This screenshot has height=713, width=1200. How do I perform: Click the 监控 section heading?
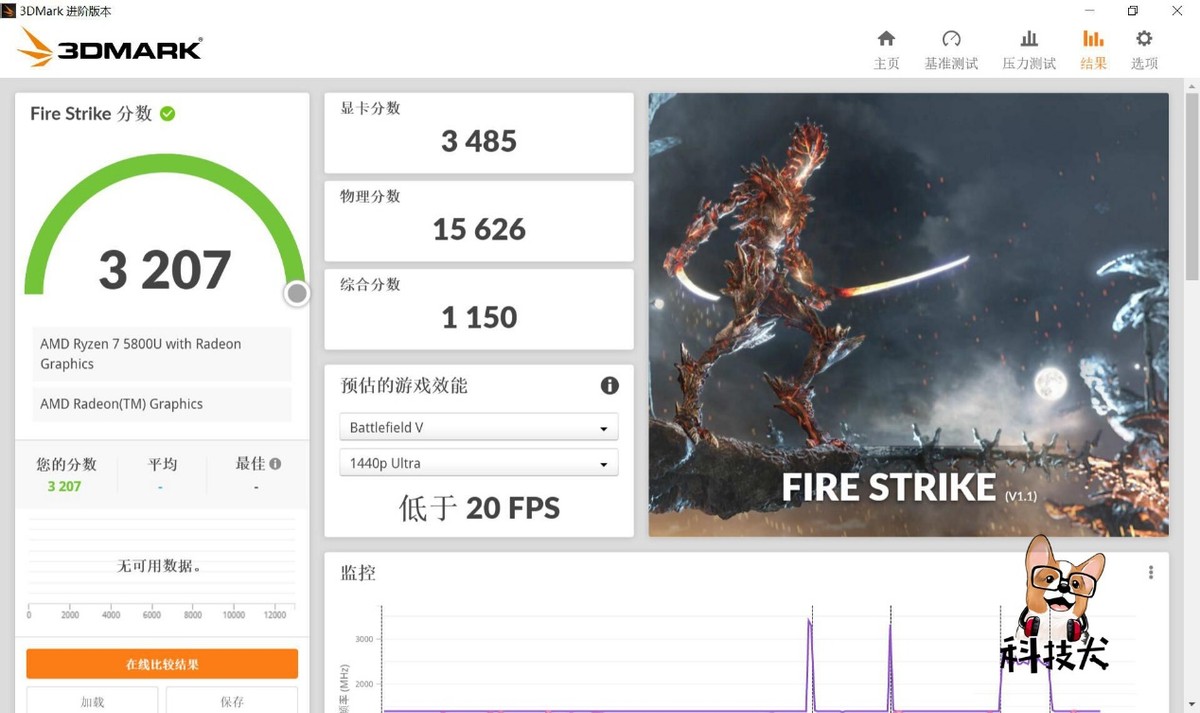coord(358,573)
